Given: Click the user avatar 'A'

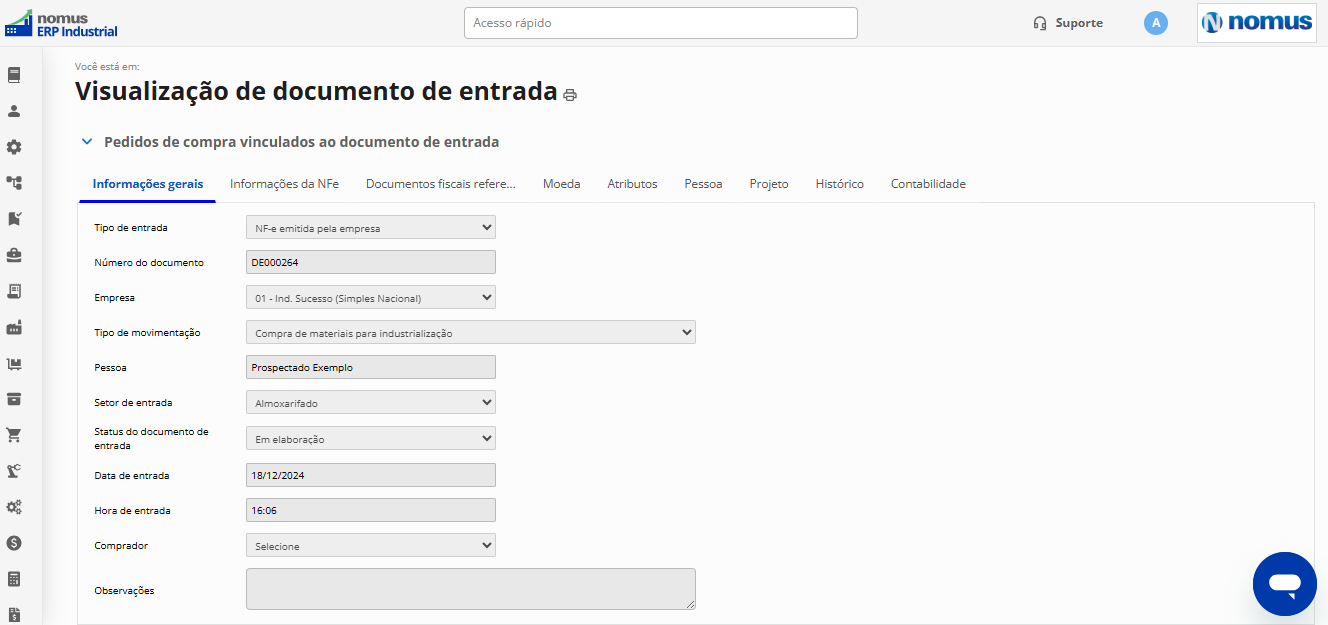Looking at the screenshot, I should [1156, 23].
